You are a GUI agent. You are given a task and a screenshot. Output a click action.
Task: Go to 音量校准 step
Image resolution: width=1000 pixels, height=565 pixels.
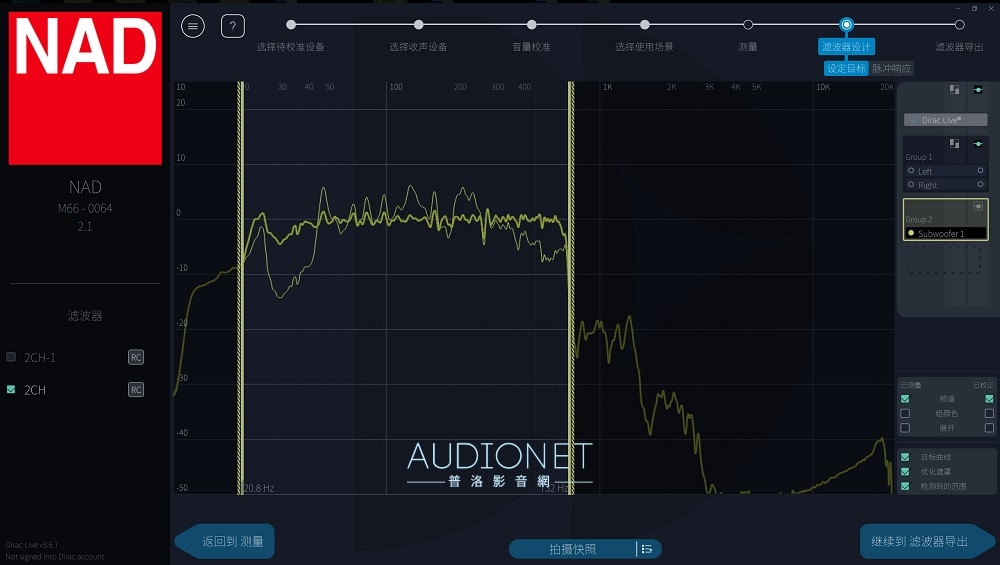coord(531,25)
